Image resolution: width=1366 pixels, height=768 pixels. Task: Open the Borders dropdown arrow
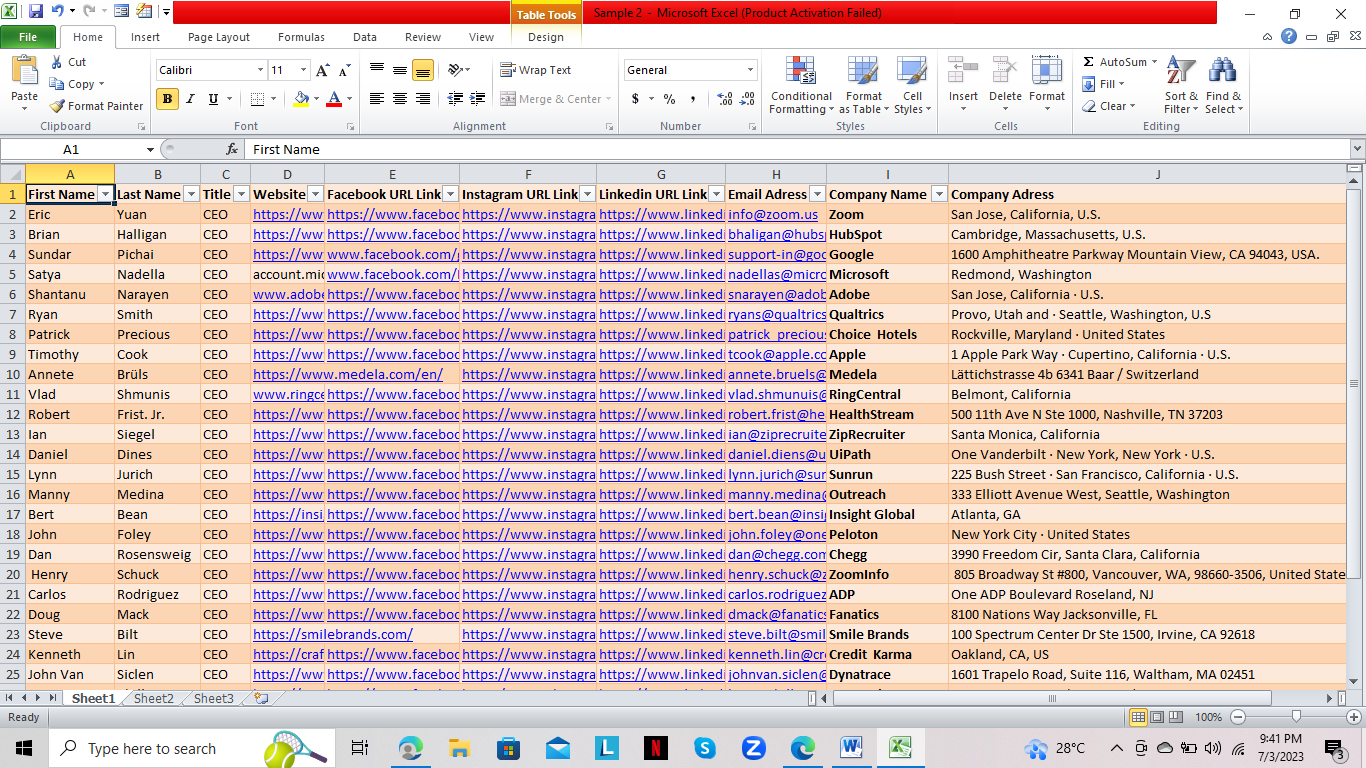274,99
